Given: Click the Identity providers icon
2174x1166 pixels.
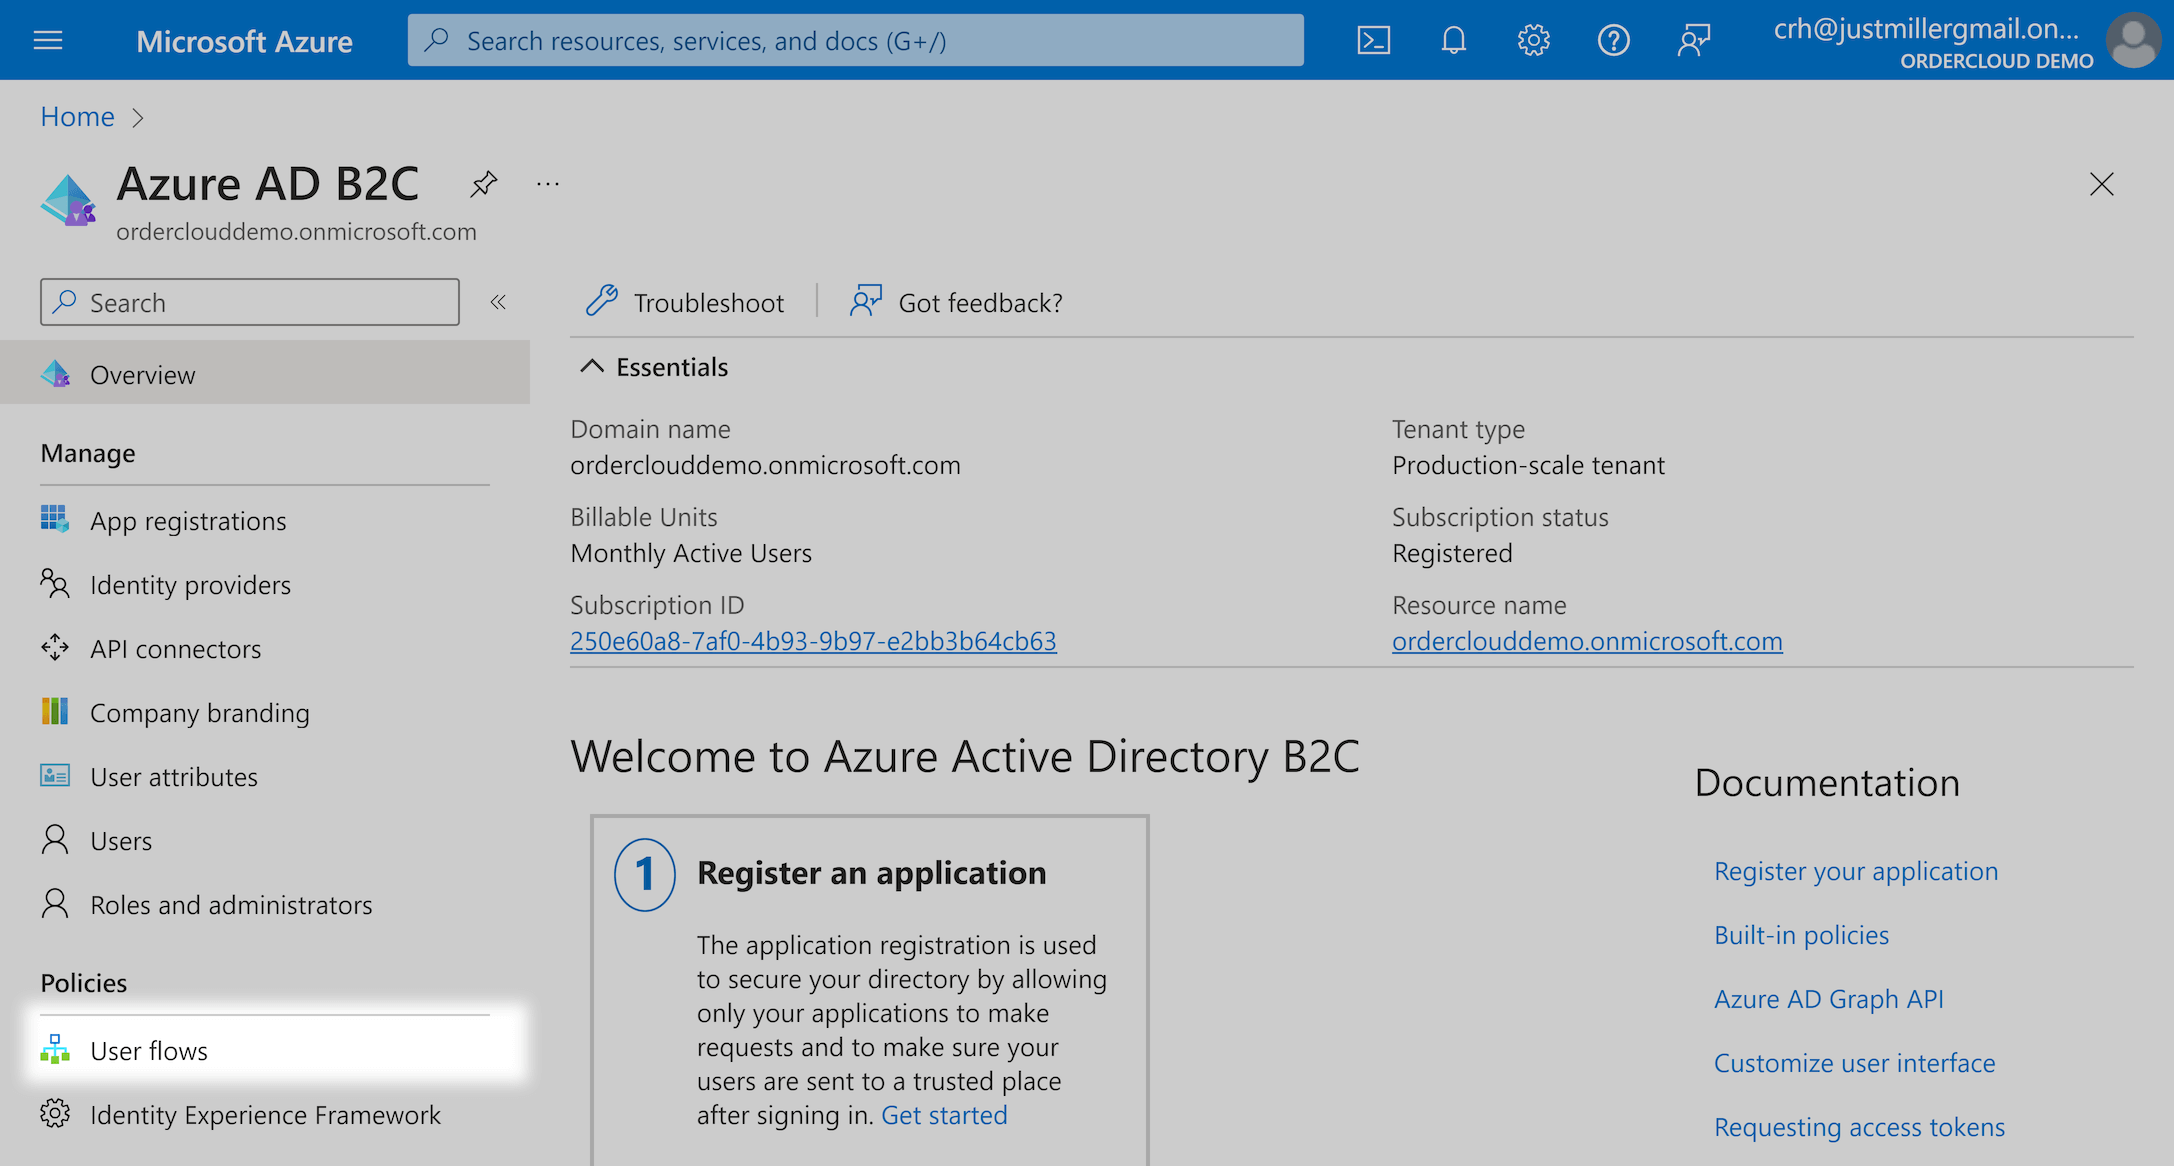Looking at the screenshot, I should (x=55, y=583).
